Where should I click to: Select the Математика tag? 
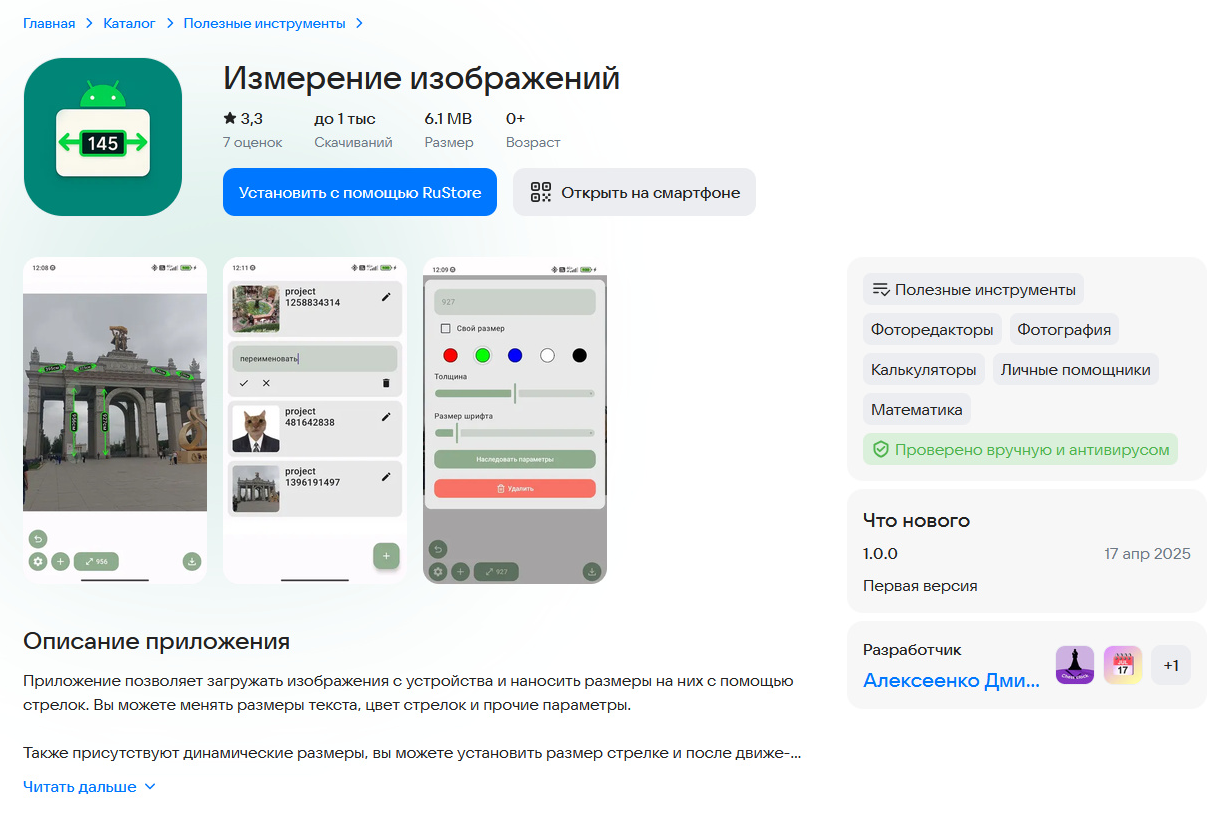coord(917,409)
